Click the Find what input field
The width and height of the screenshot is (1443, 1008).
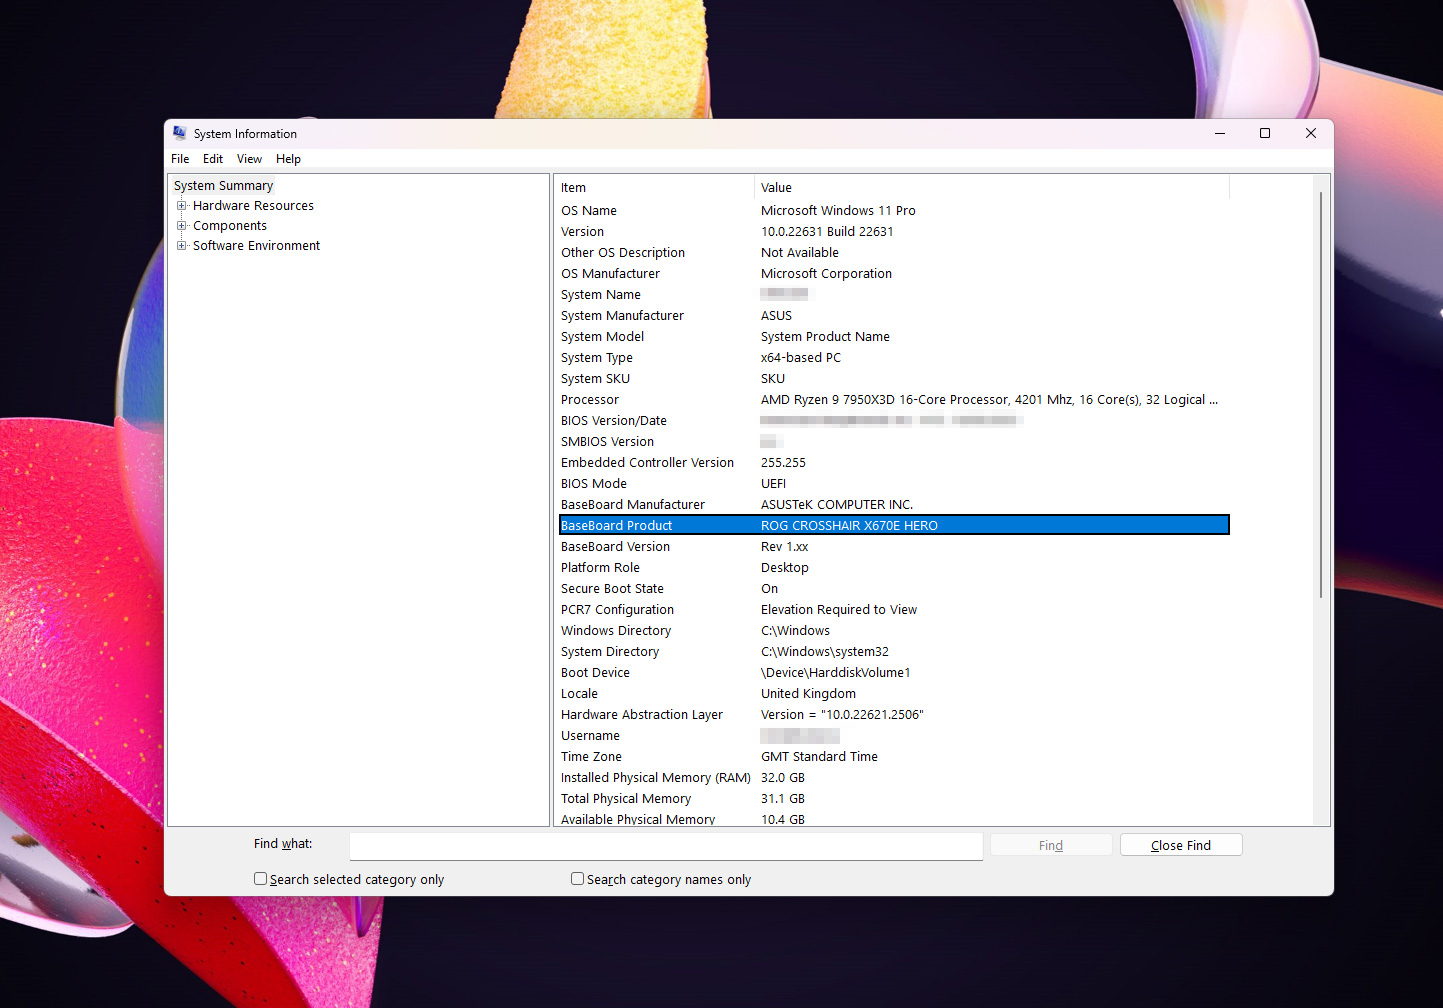[666, 846]
